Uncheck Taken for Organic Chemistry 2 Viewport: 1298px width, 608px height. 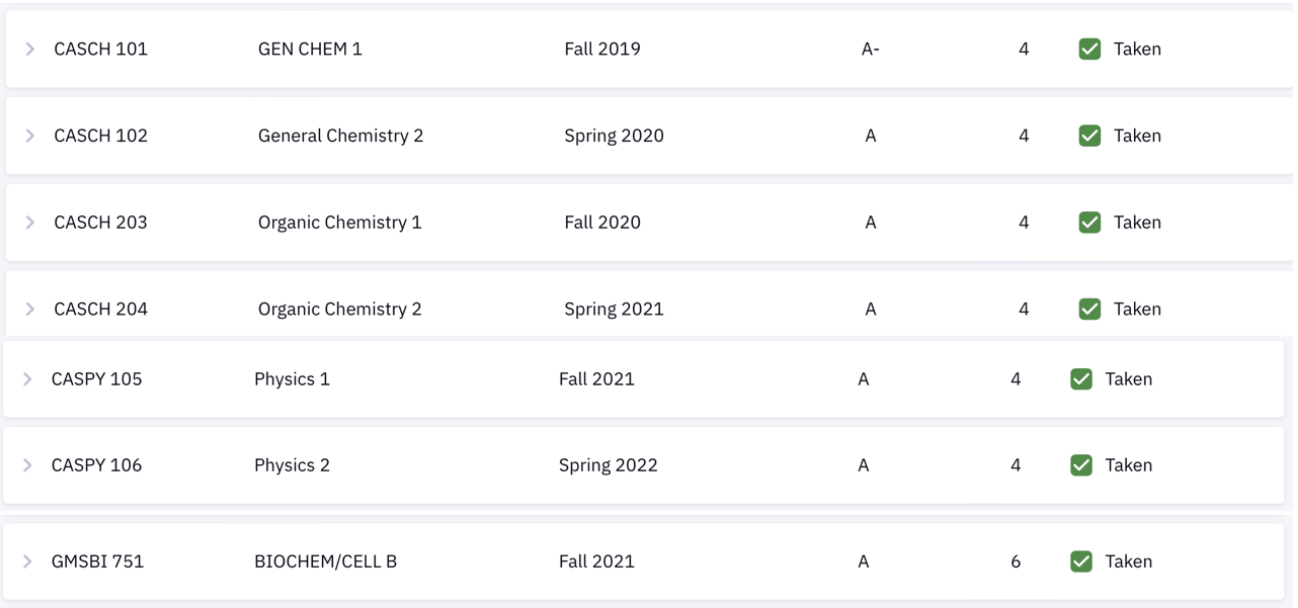(1090, 309)
